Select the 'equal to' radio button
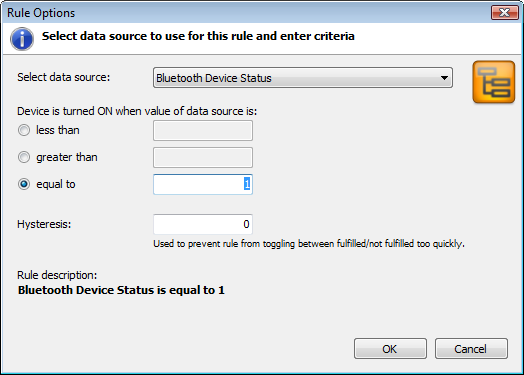Viewport: 524px width, 375px height. point(24,184)
